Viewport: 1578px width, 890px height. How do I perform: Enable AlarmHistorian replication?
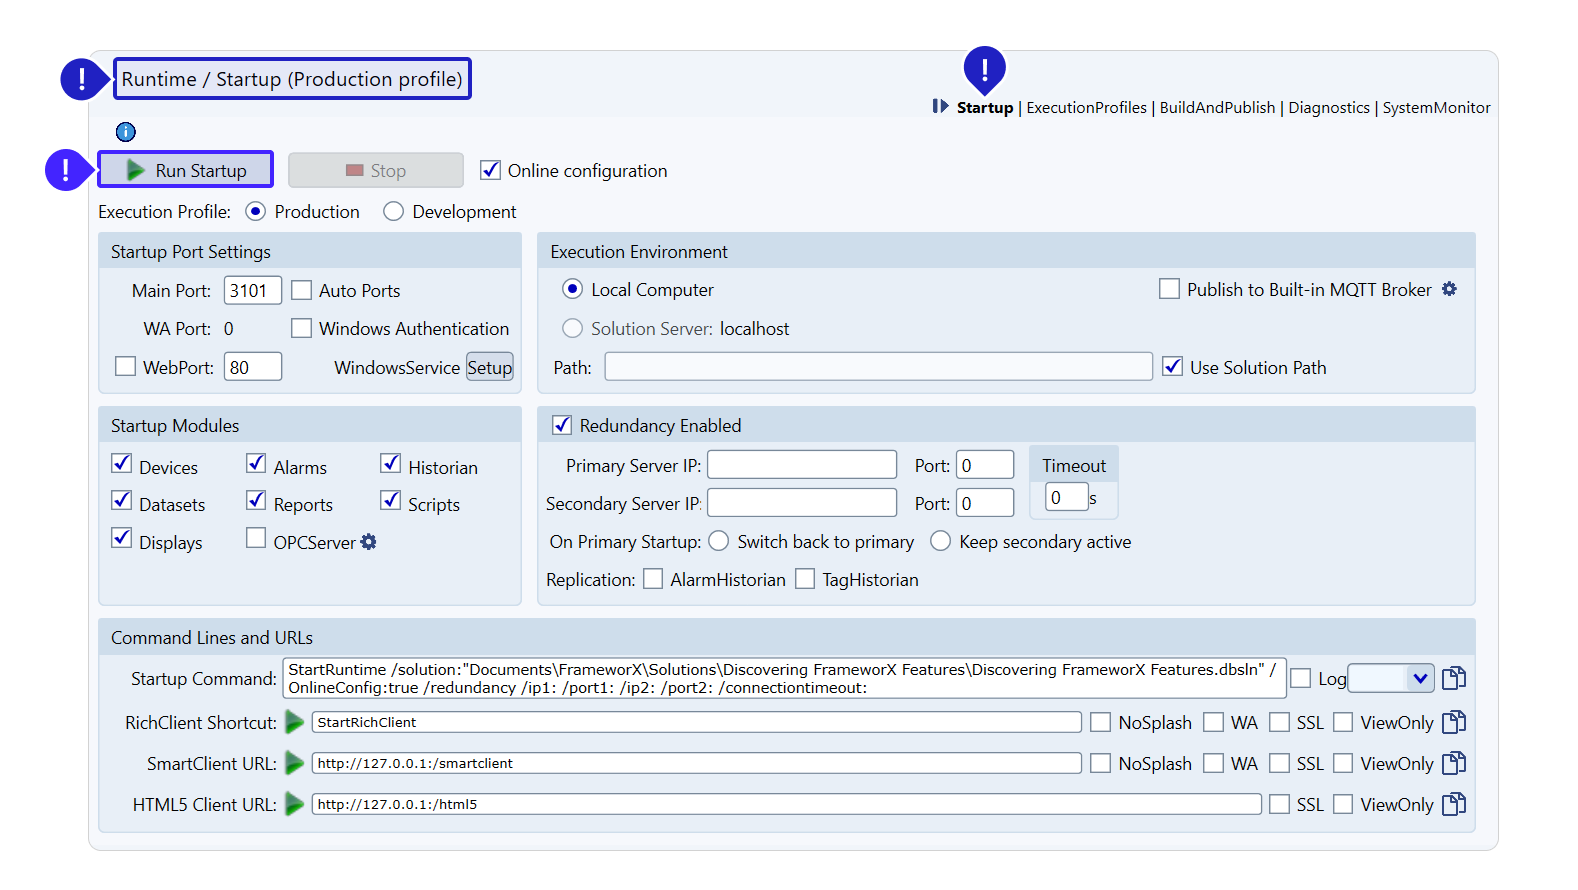click(653, 579)
